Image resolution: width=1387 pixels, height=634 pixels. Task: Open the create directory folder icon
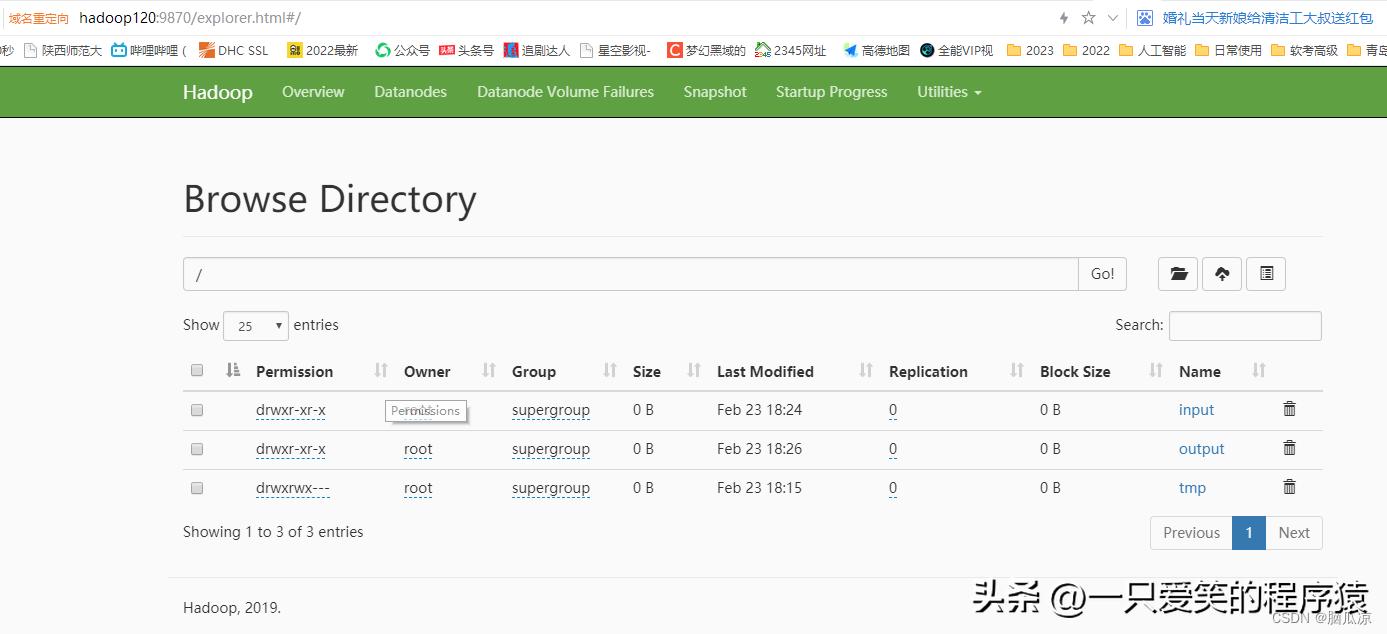(1177, 273)
